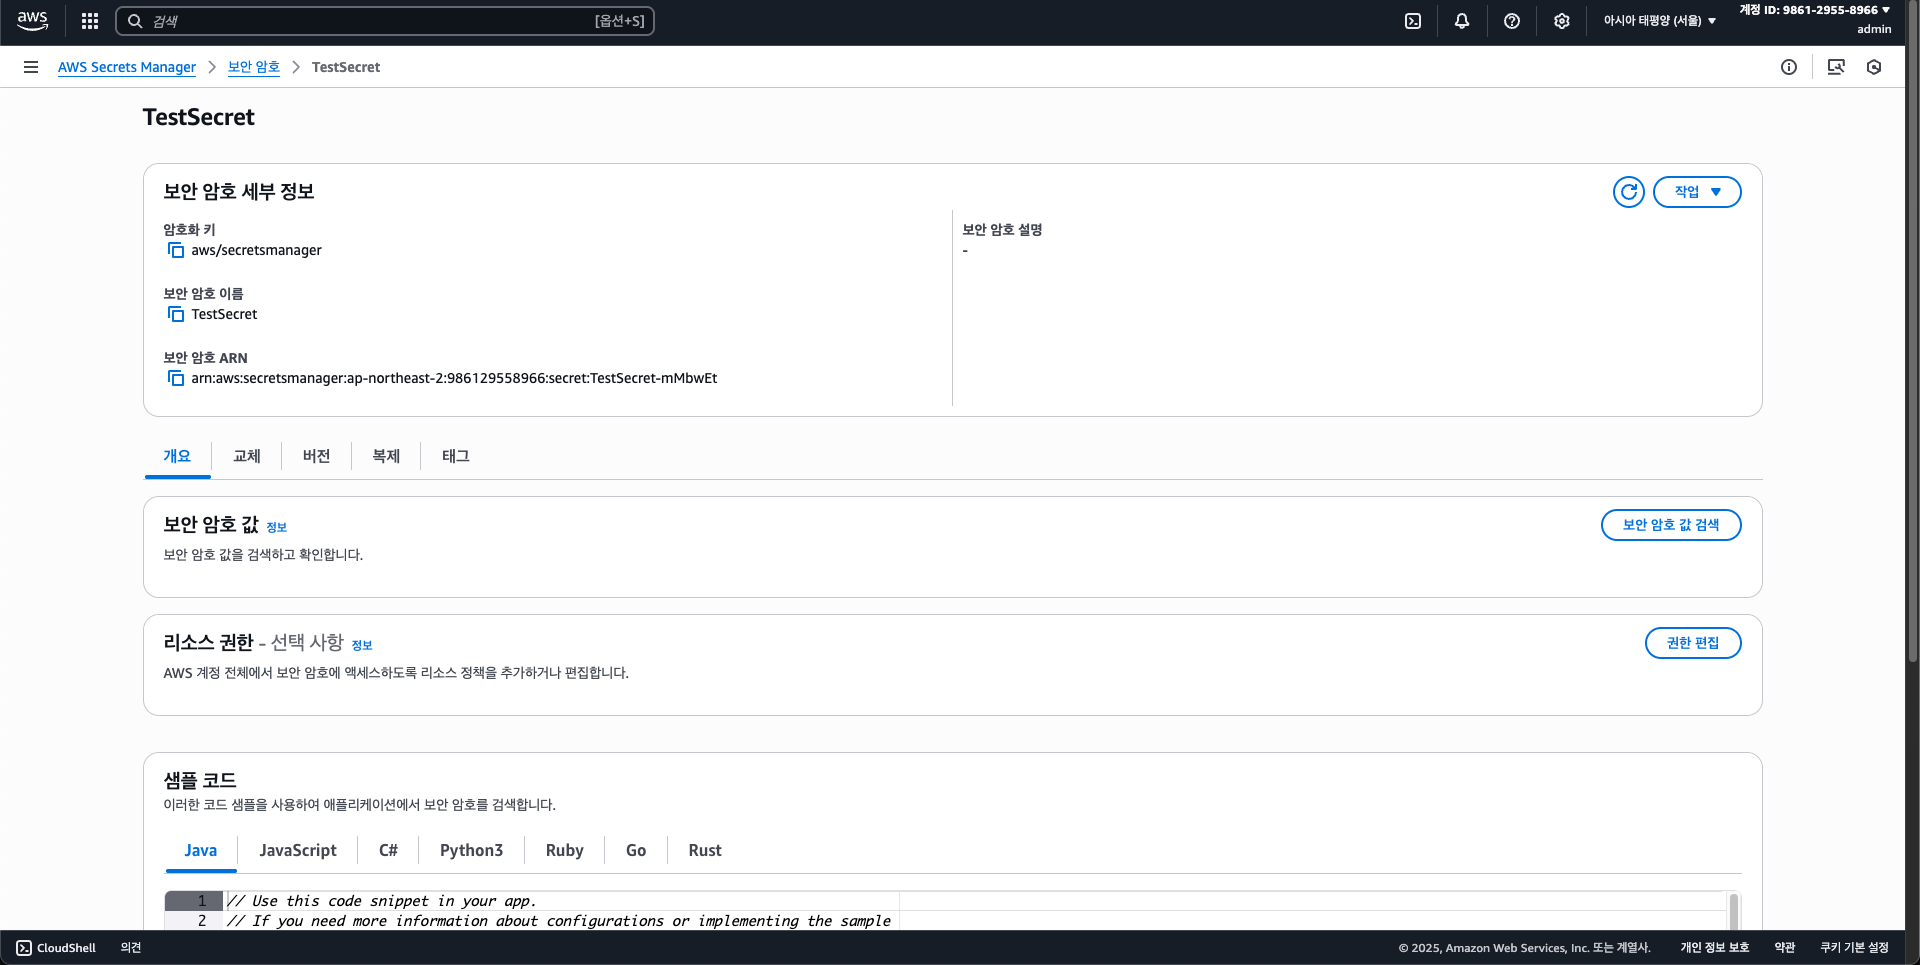Select the Go sample code tab

[x=636, y=850]
